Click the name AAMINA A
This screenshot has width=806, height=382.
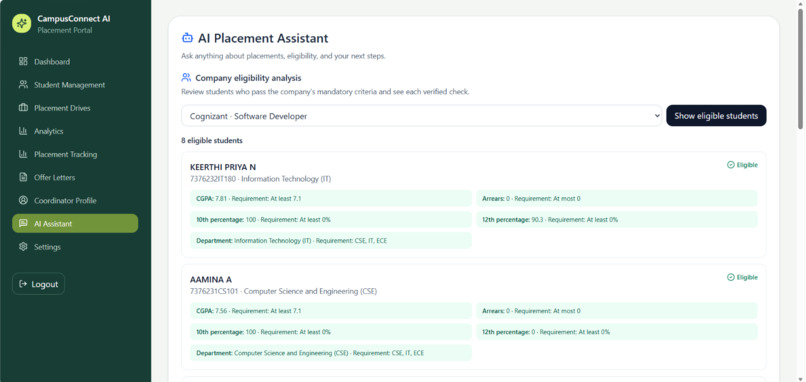(211, 280)
